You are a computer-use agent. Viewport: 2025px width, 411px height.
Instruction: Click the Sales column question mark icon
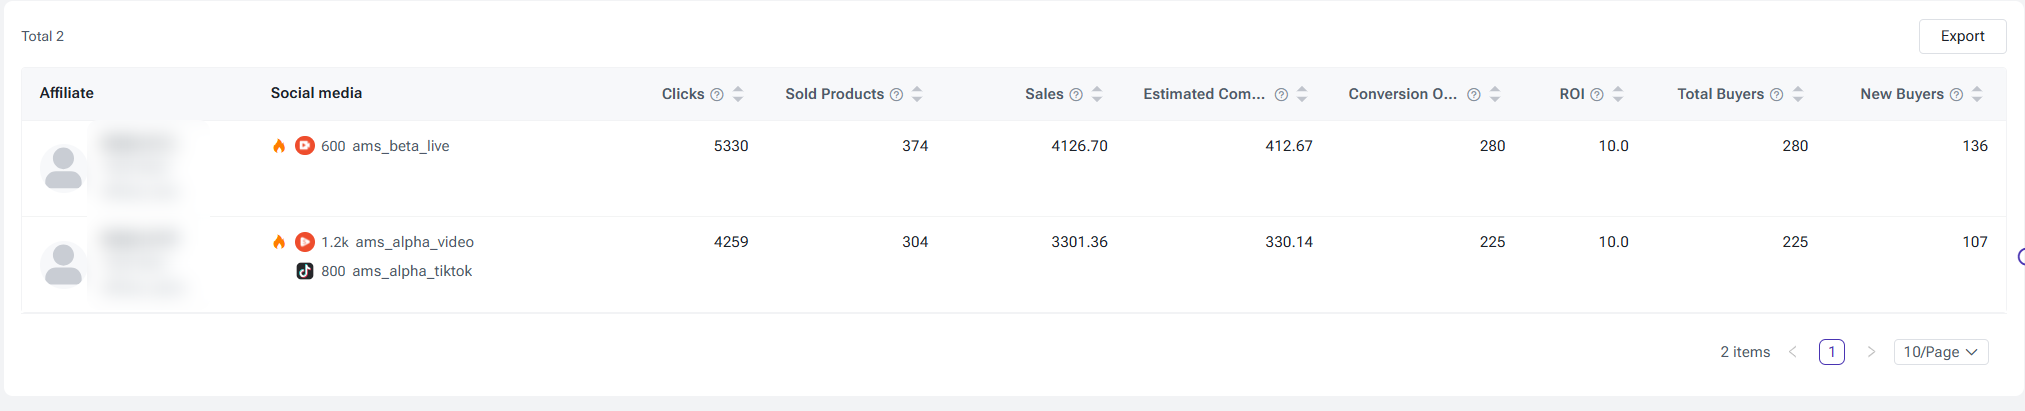pyautogui.click(x=1076, y=95)
